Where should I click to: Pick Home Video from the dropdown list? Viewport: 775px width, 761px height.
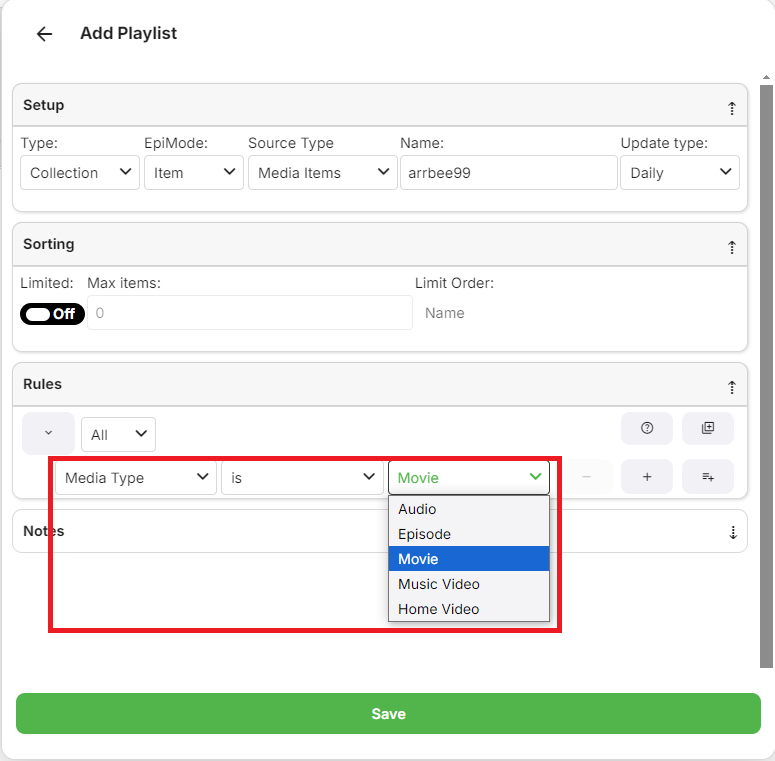439,609
